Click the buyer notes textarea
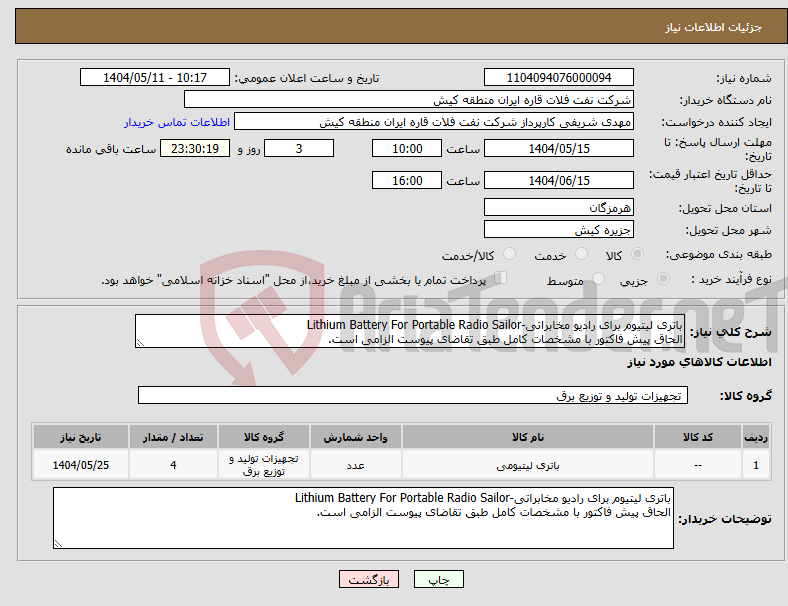Viewport: 788px width, 606px height. [363, 518]
